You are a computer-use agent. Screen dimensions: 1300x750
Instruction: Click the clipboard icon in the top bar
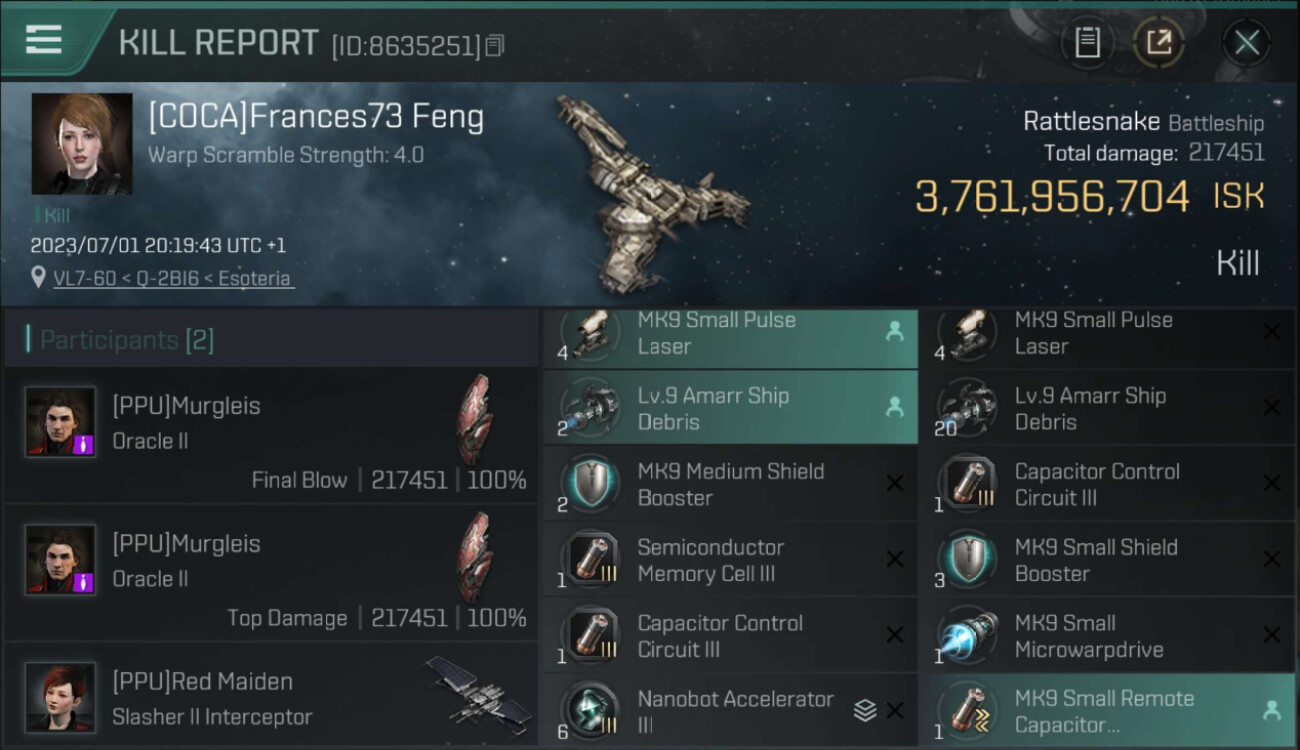pyautogui.click(x=1087, y=42)
